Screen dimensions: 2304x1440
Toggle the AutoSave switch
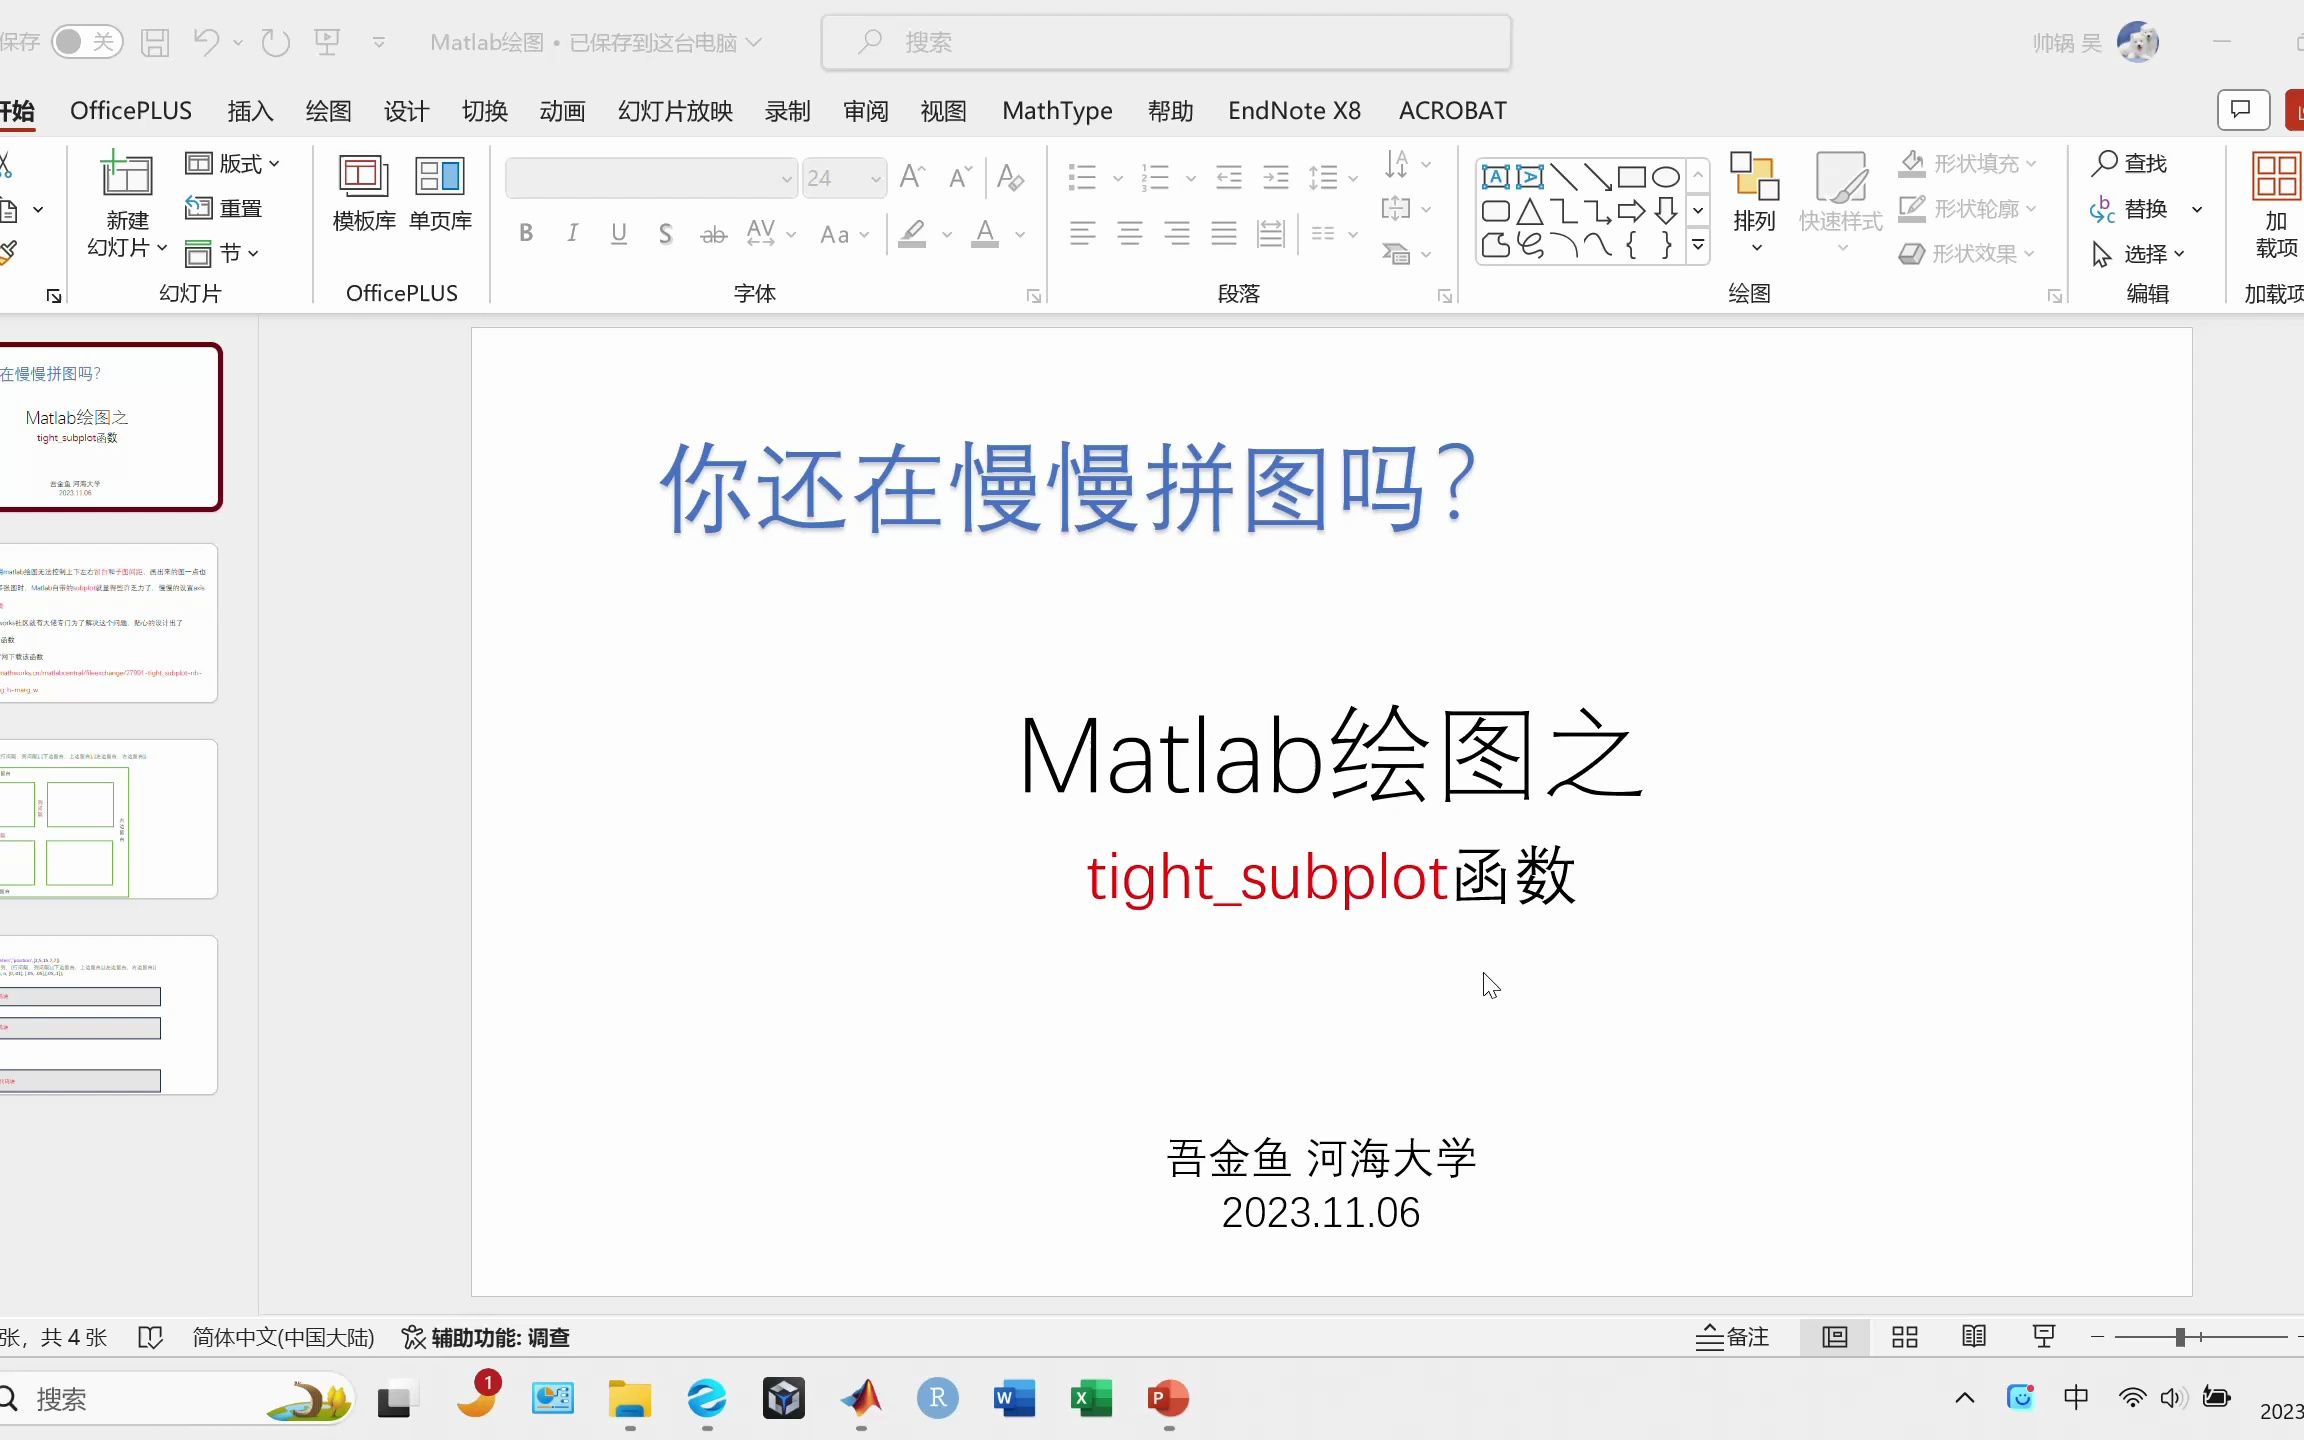(x=86, y=42)
